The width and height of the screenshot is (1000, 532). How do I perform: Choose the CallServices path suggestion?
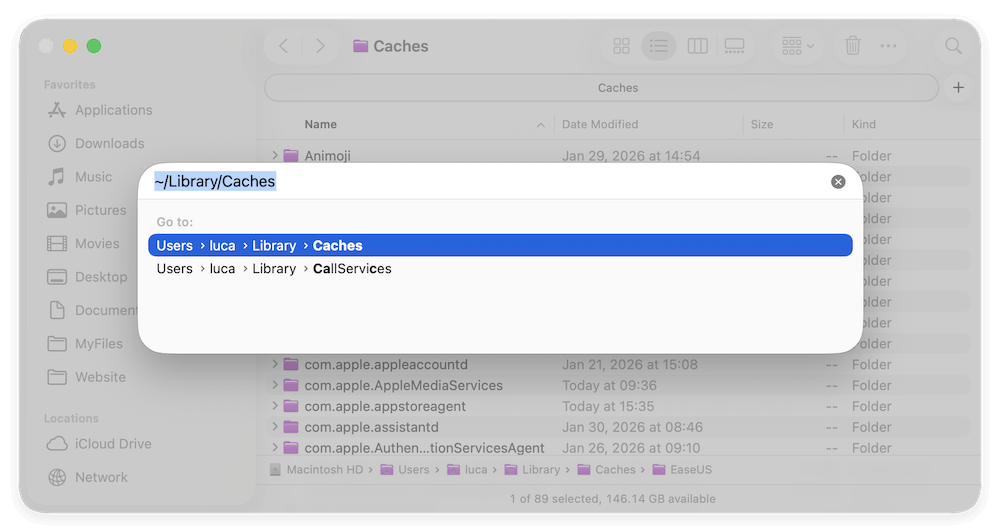pyautogui.click(x=500, y=269)
